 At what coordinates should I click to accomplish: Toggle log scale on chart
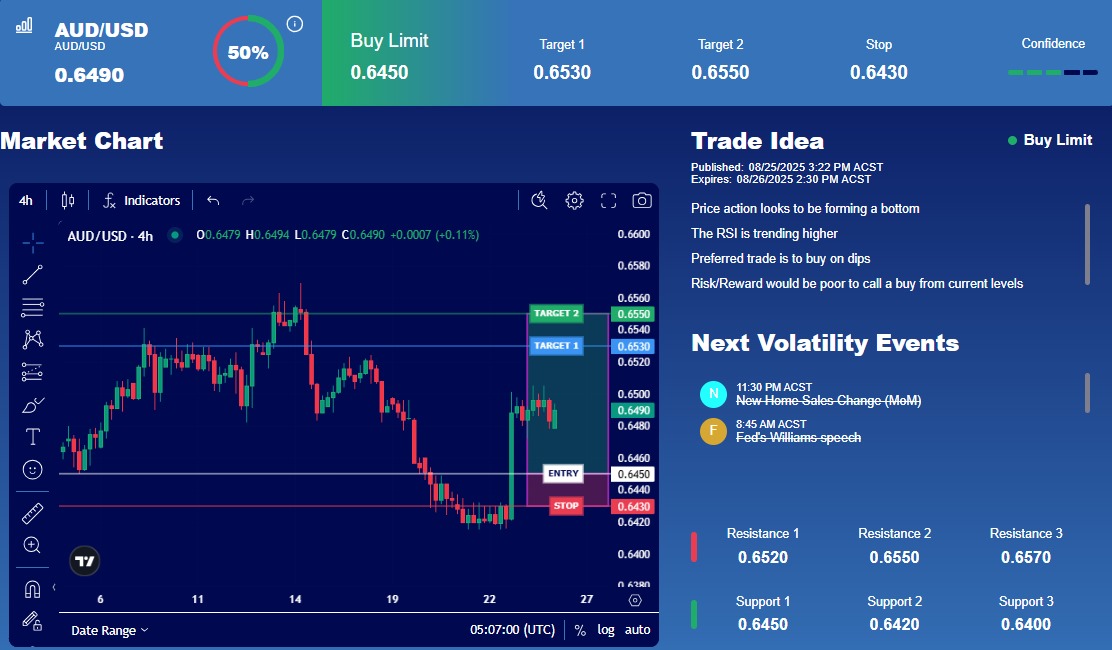(x=606, y=630)
